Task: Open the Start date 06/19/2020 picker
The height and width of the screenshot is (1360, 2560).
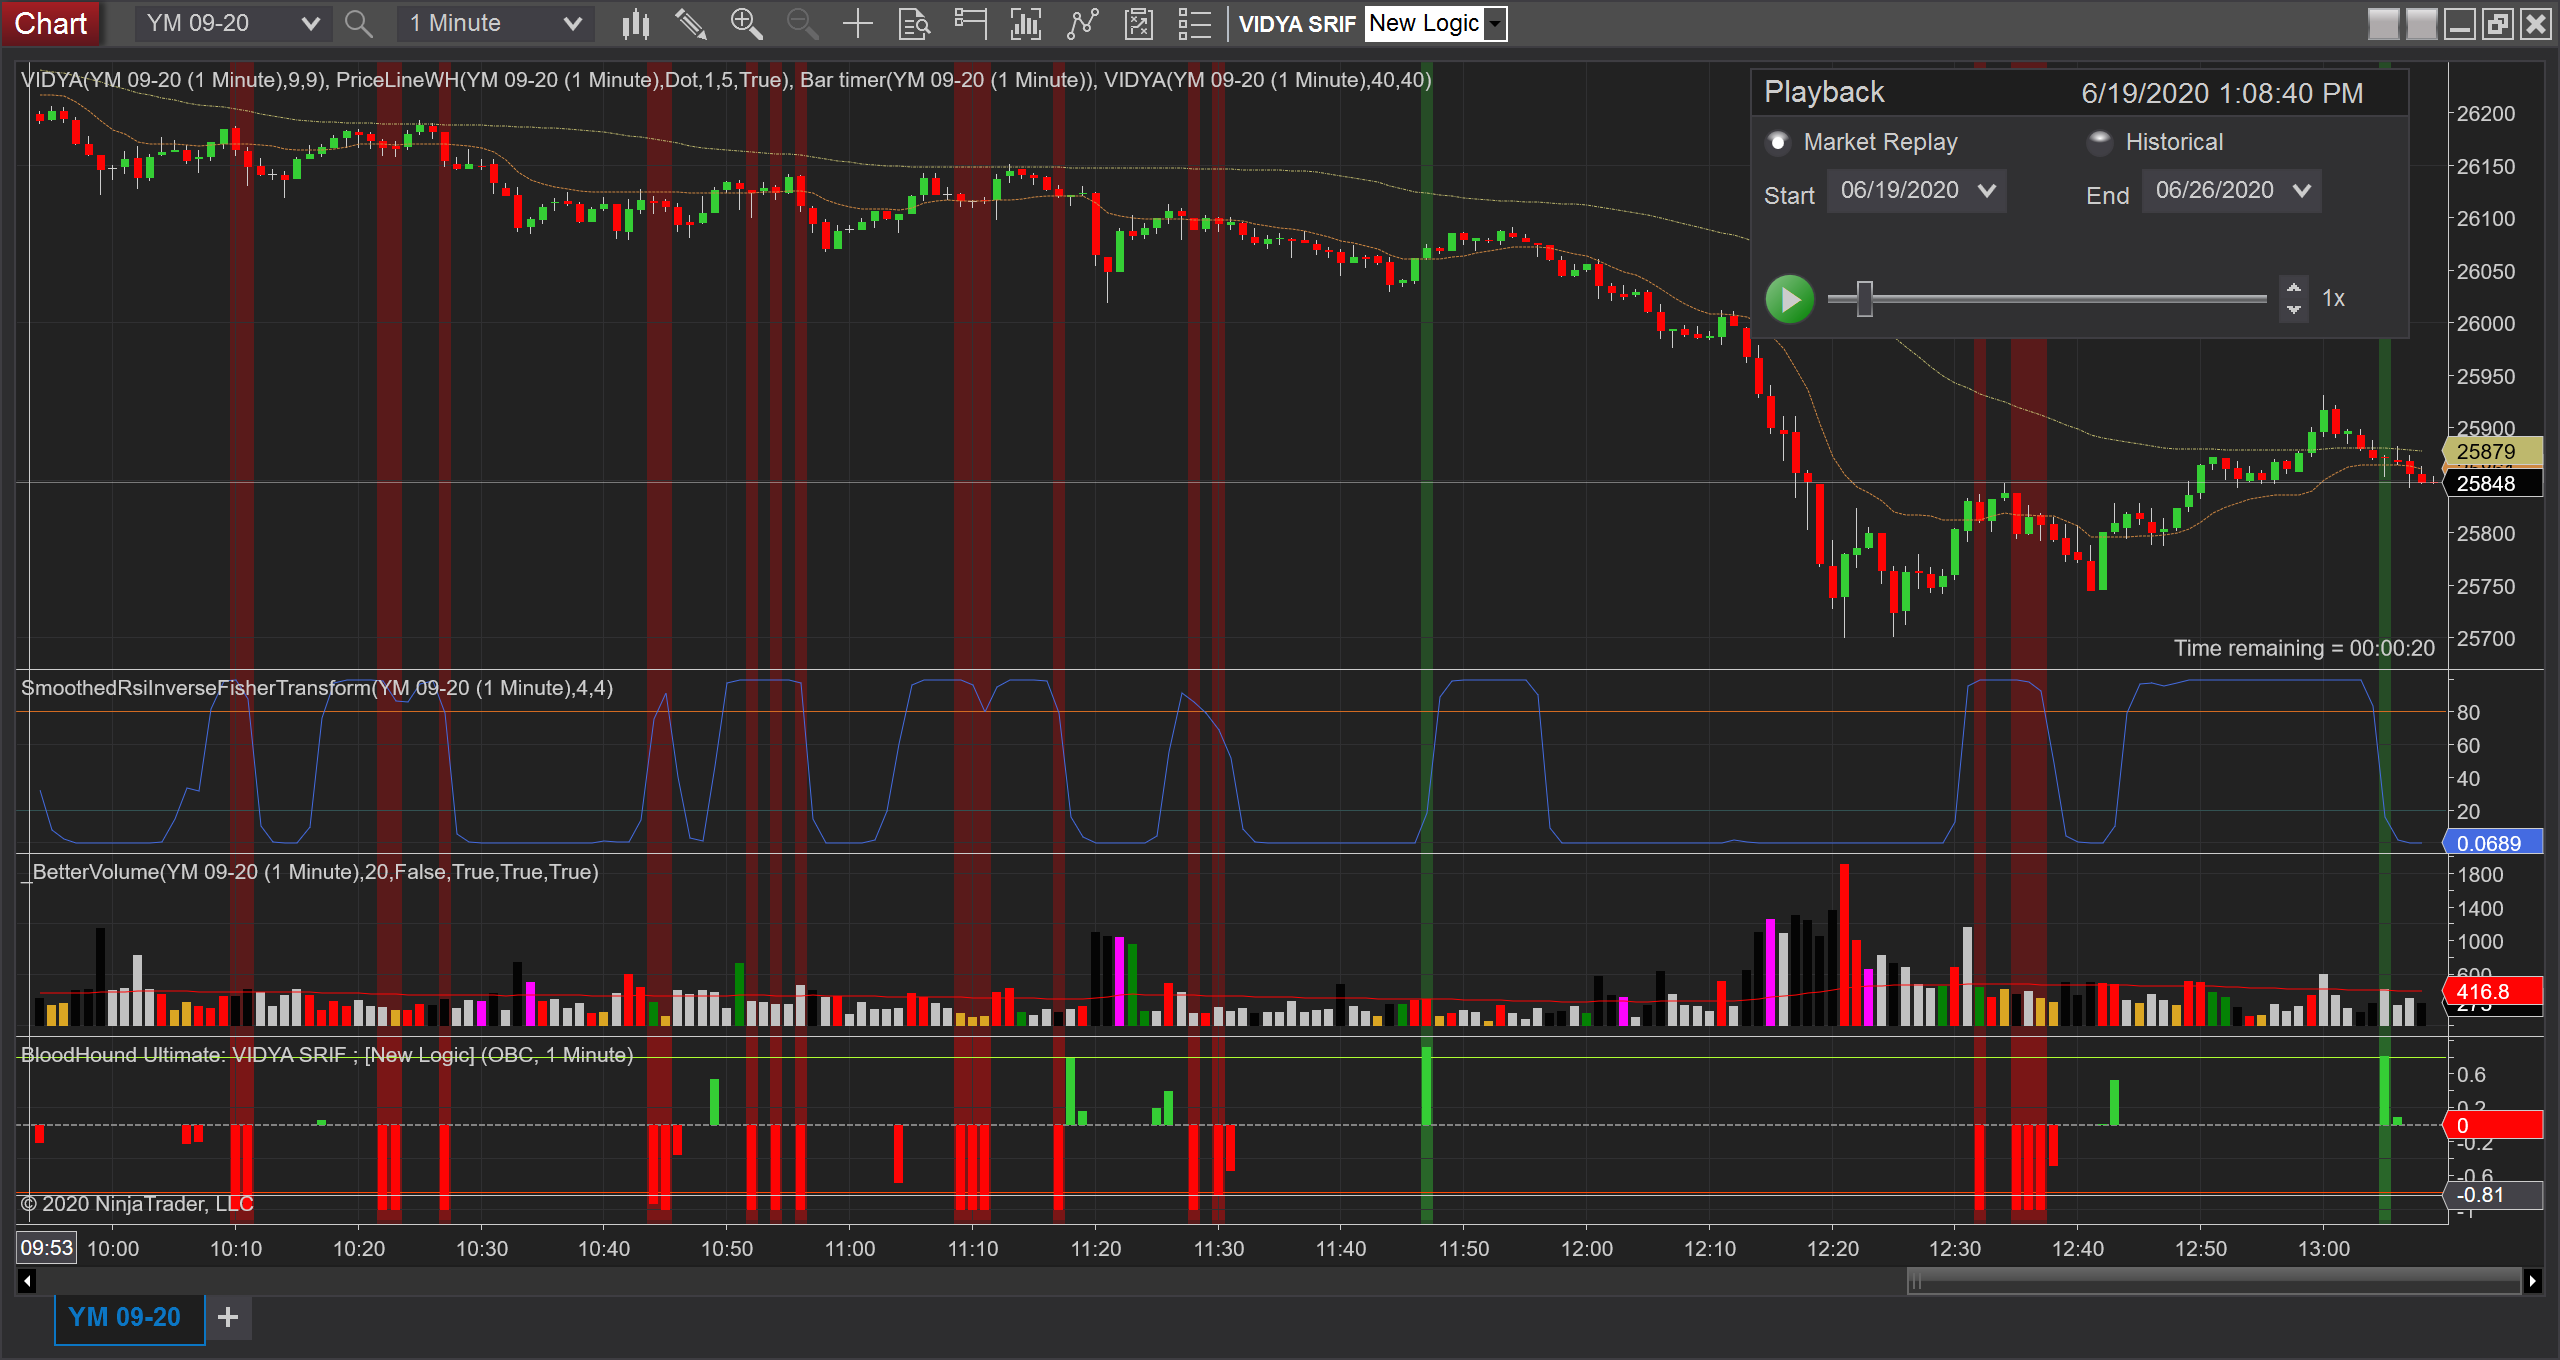Action: tap(1916, 190)
